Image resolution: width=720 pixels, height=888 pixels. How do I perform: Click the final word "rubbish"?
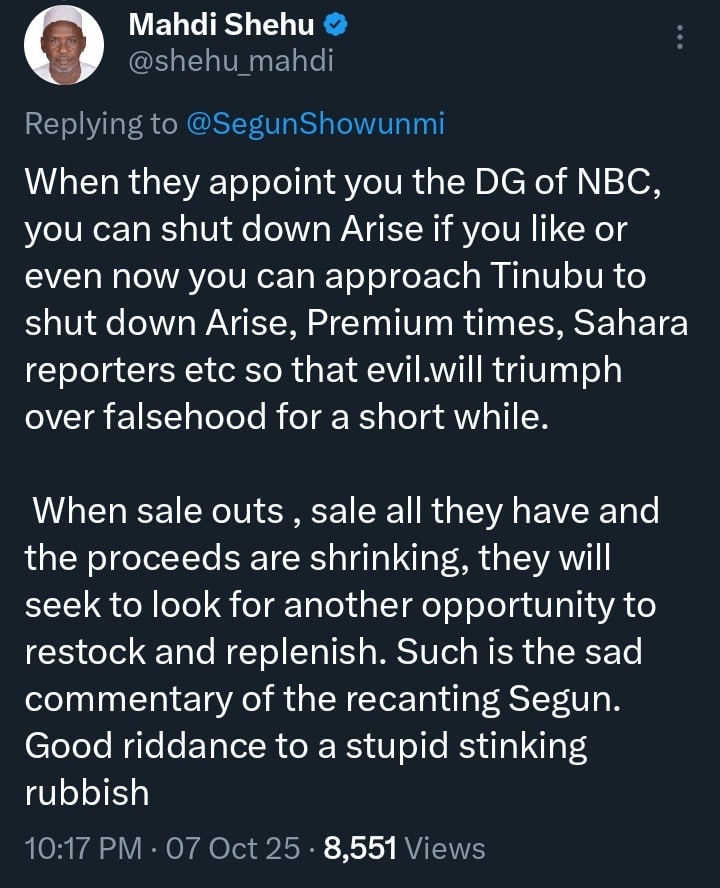[87, 792]
